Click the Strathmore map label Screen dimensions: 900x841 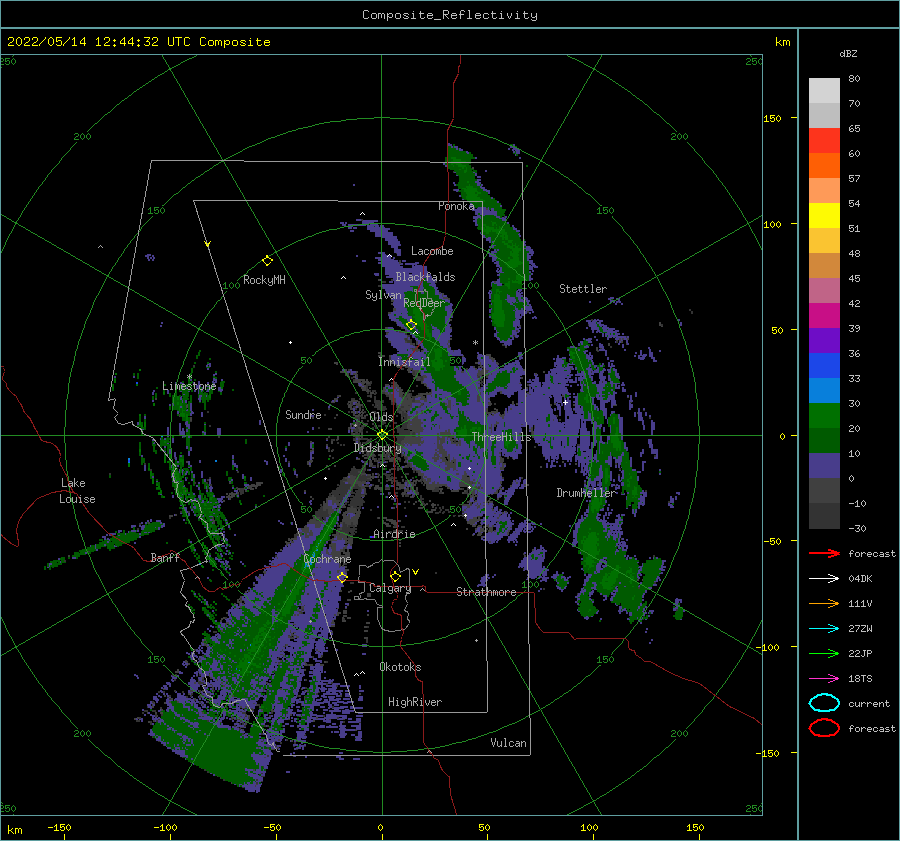[486, 592]
